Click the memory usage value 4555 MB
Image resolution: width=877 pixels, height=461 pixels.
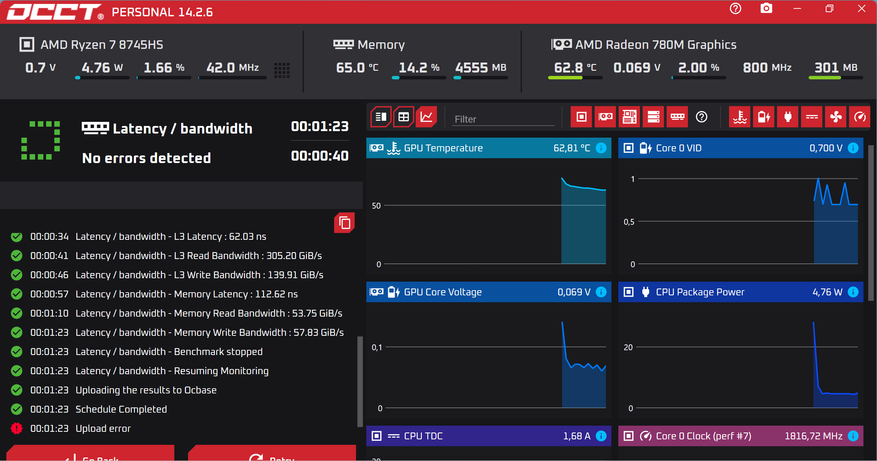coord(480,68)
